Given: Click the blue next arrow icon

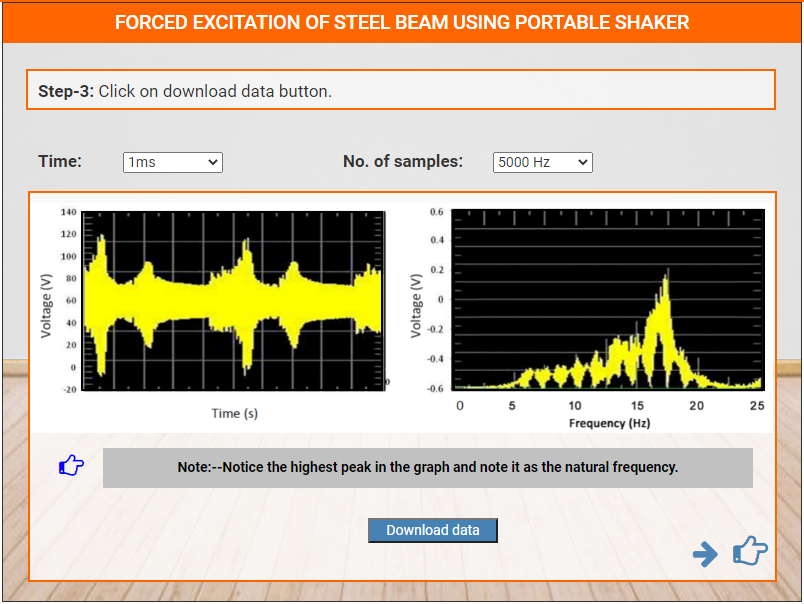Looking at the screenshot, I should [705, 554].
